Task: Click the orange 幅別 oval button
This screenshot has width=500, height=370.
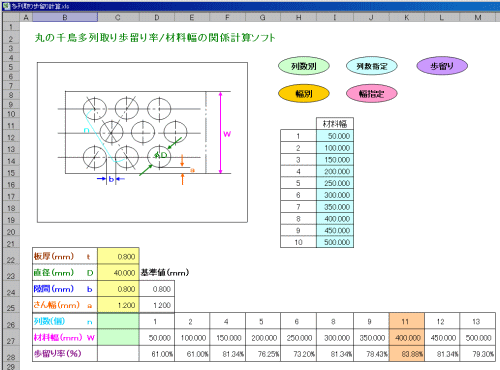Action: click(x=304, y=94)
